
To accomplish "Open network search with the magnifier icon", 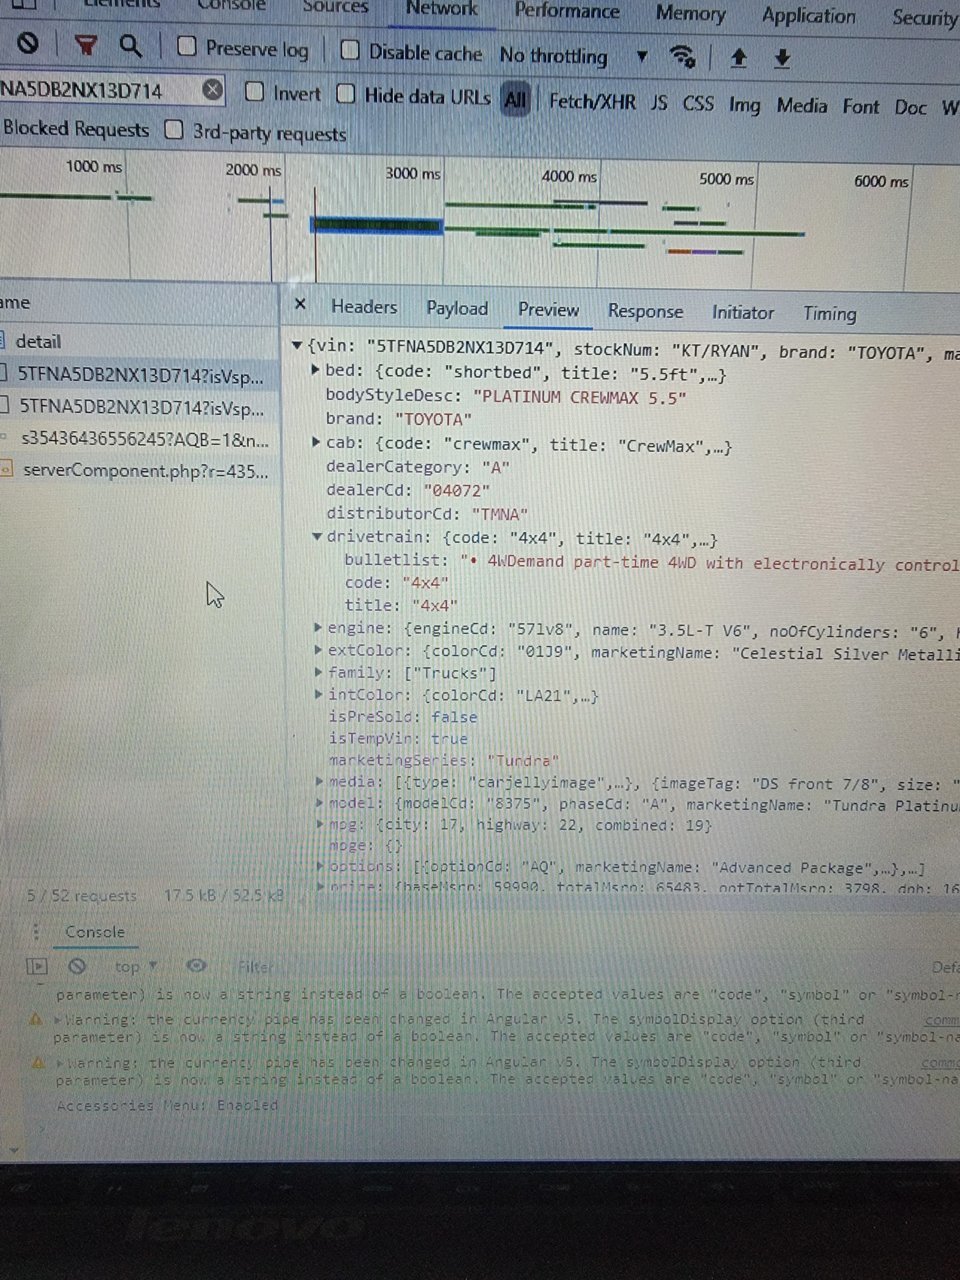I will [x=130, y=45].
